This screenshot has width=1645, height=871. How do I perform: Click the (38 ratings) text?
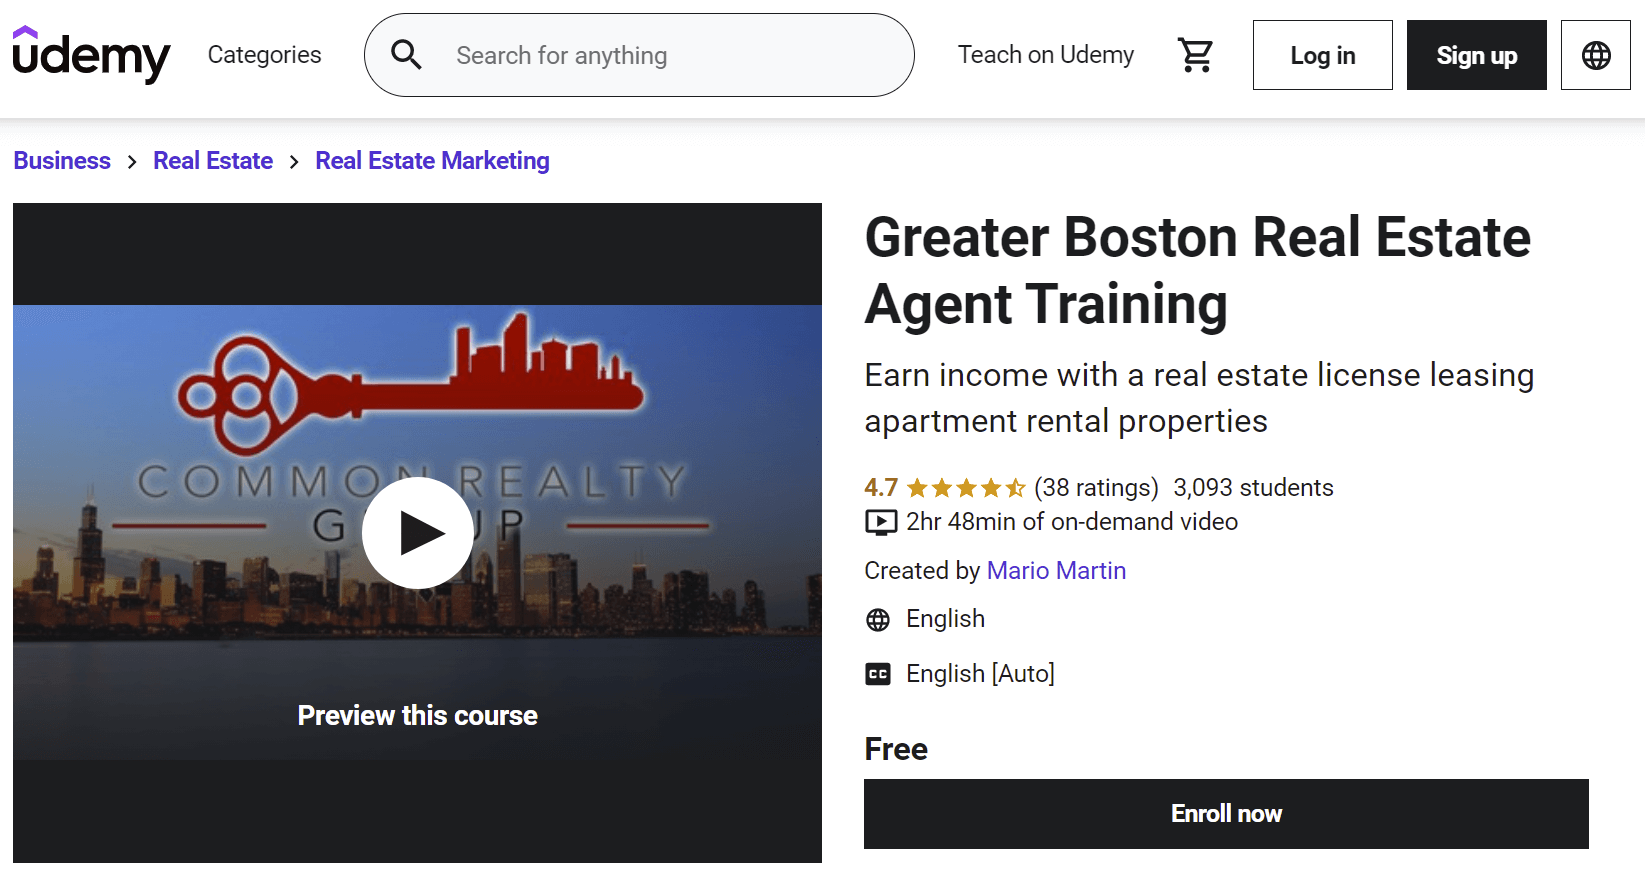coord(1096,488)
